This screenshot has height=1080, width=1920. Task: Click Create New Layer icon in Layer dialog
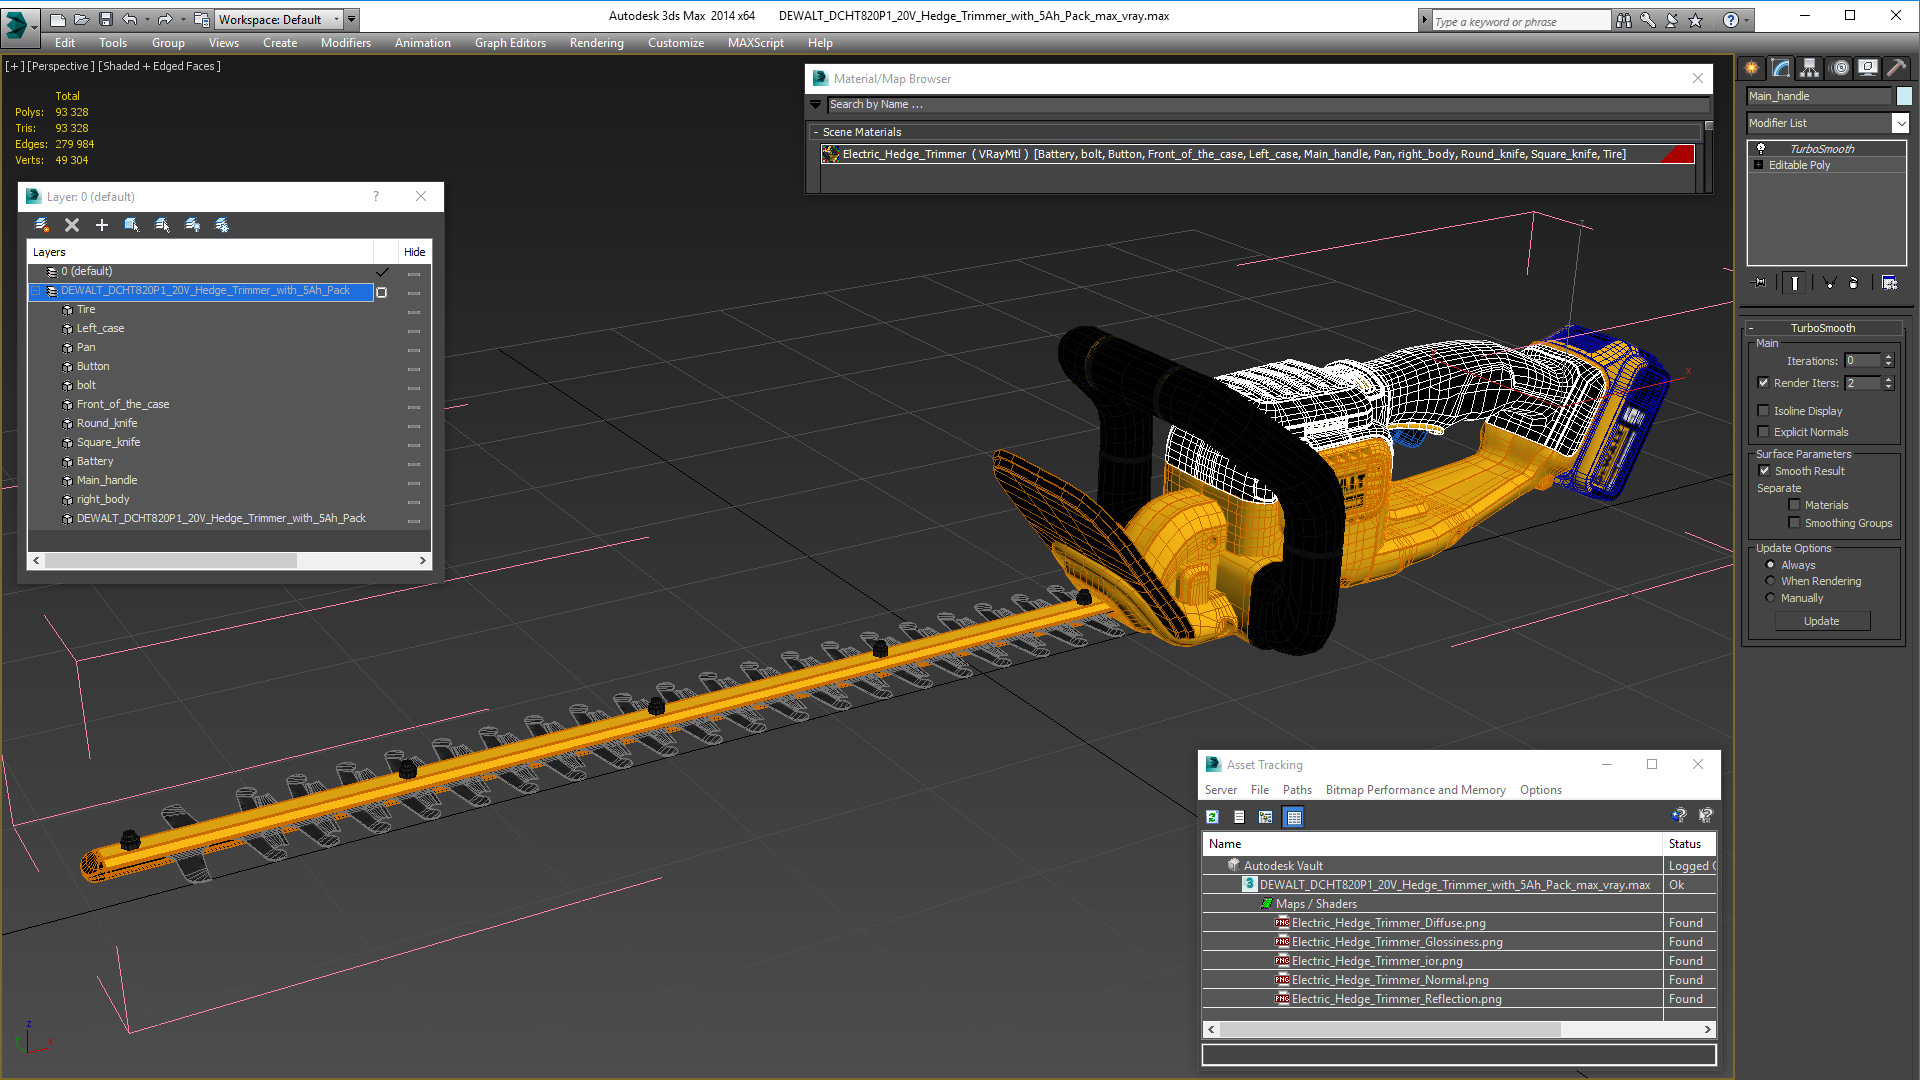tap(42, 225)
